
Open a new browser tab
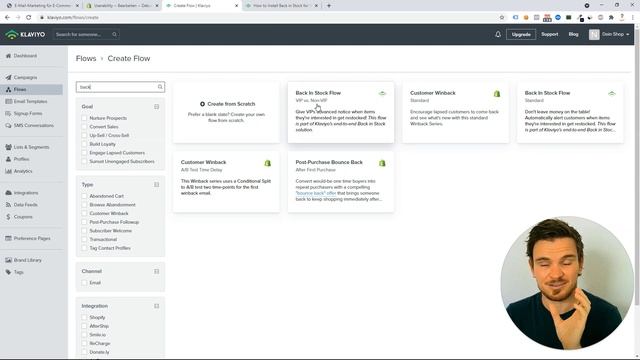[329, 6]
